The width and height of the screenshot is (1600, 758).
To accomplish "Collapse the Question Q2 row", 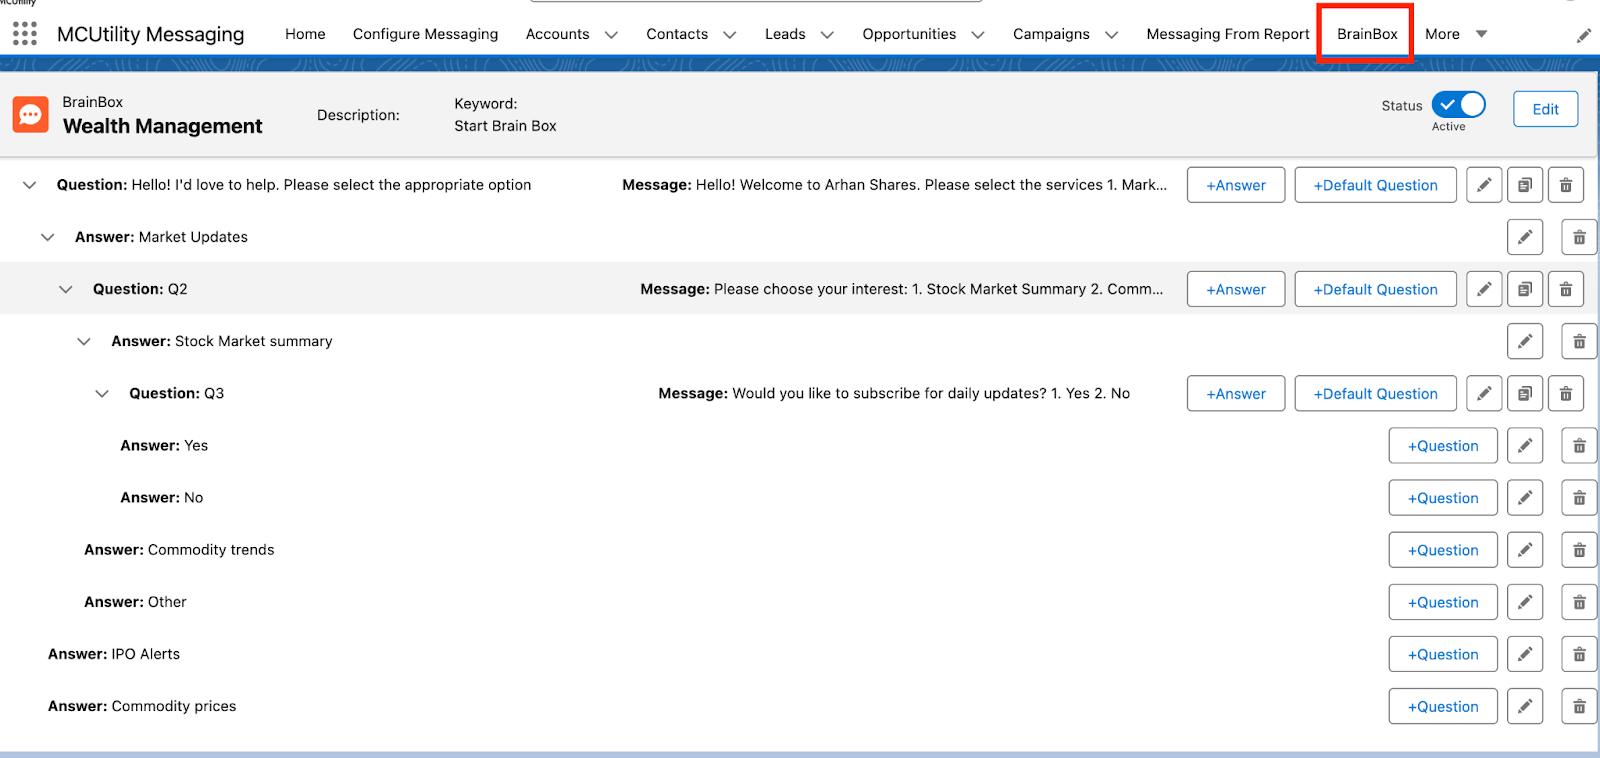I will 66,289.
